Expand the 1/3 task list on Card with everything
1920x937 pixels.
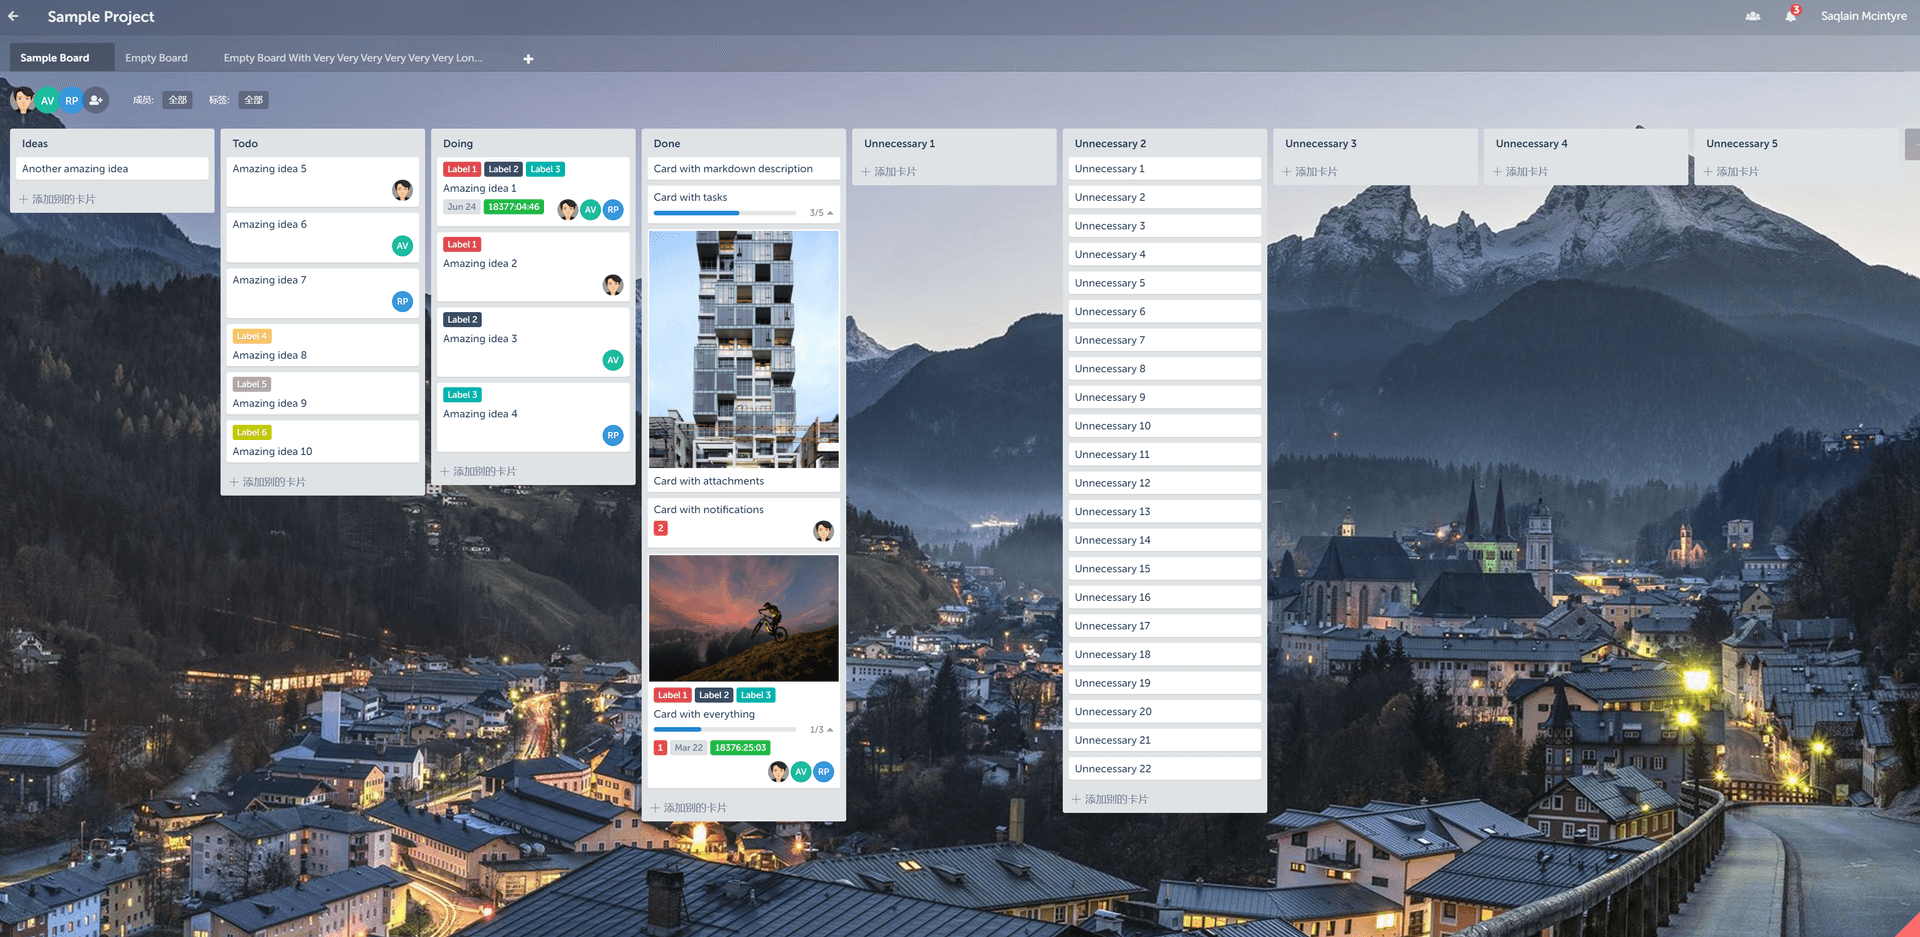821,730
